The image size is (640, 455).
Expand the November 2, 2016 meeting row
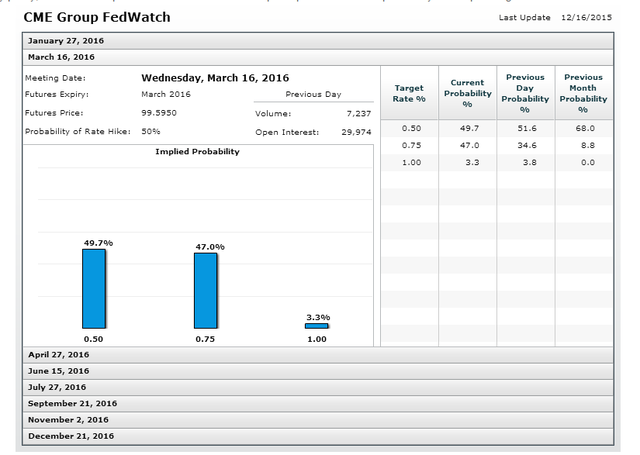click(318, 420)
